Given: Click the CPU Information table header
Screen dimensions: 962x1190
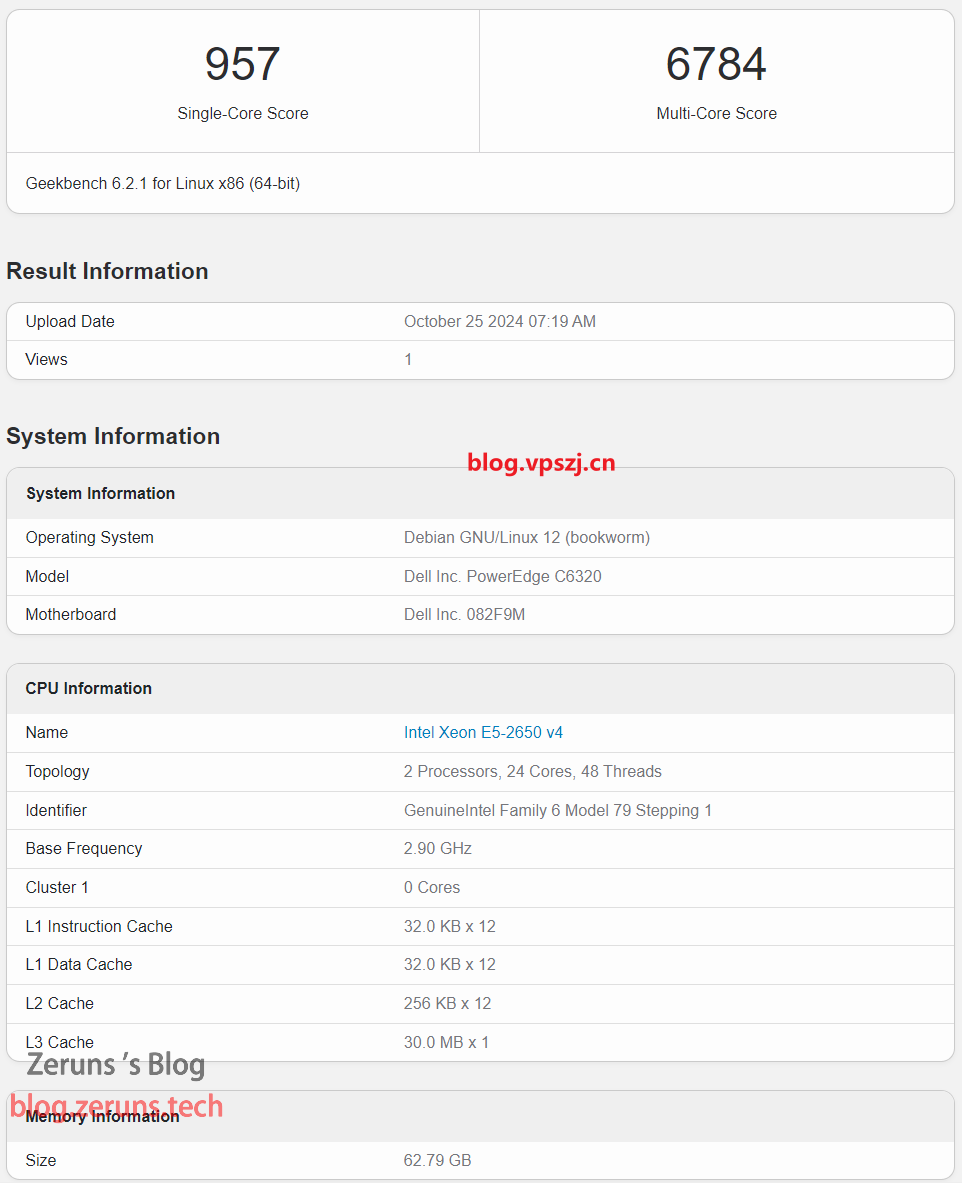Looking at the screenshot, I should click(x=88, y=689).
